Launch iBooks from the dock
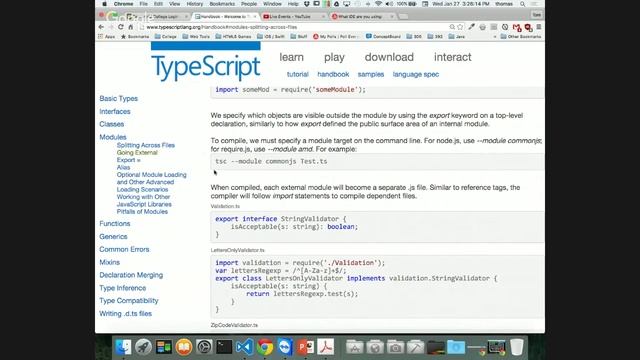 [184, 347]
